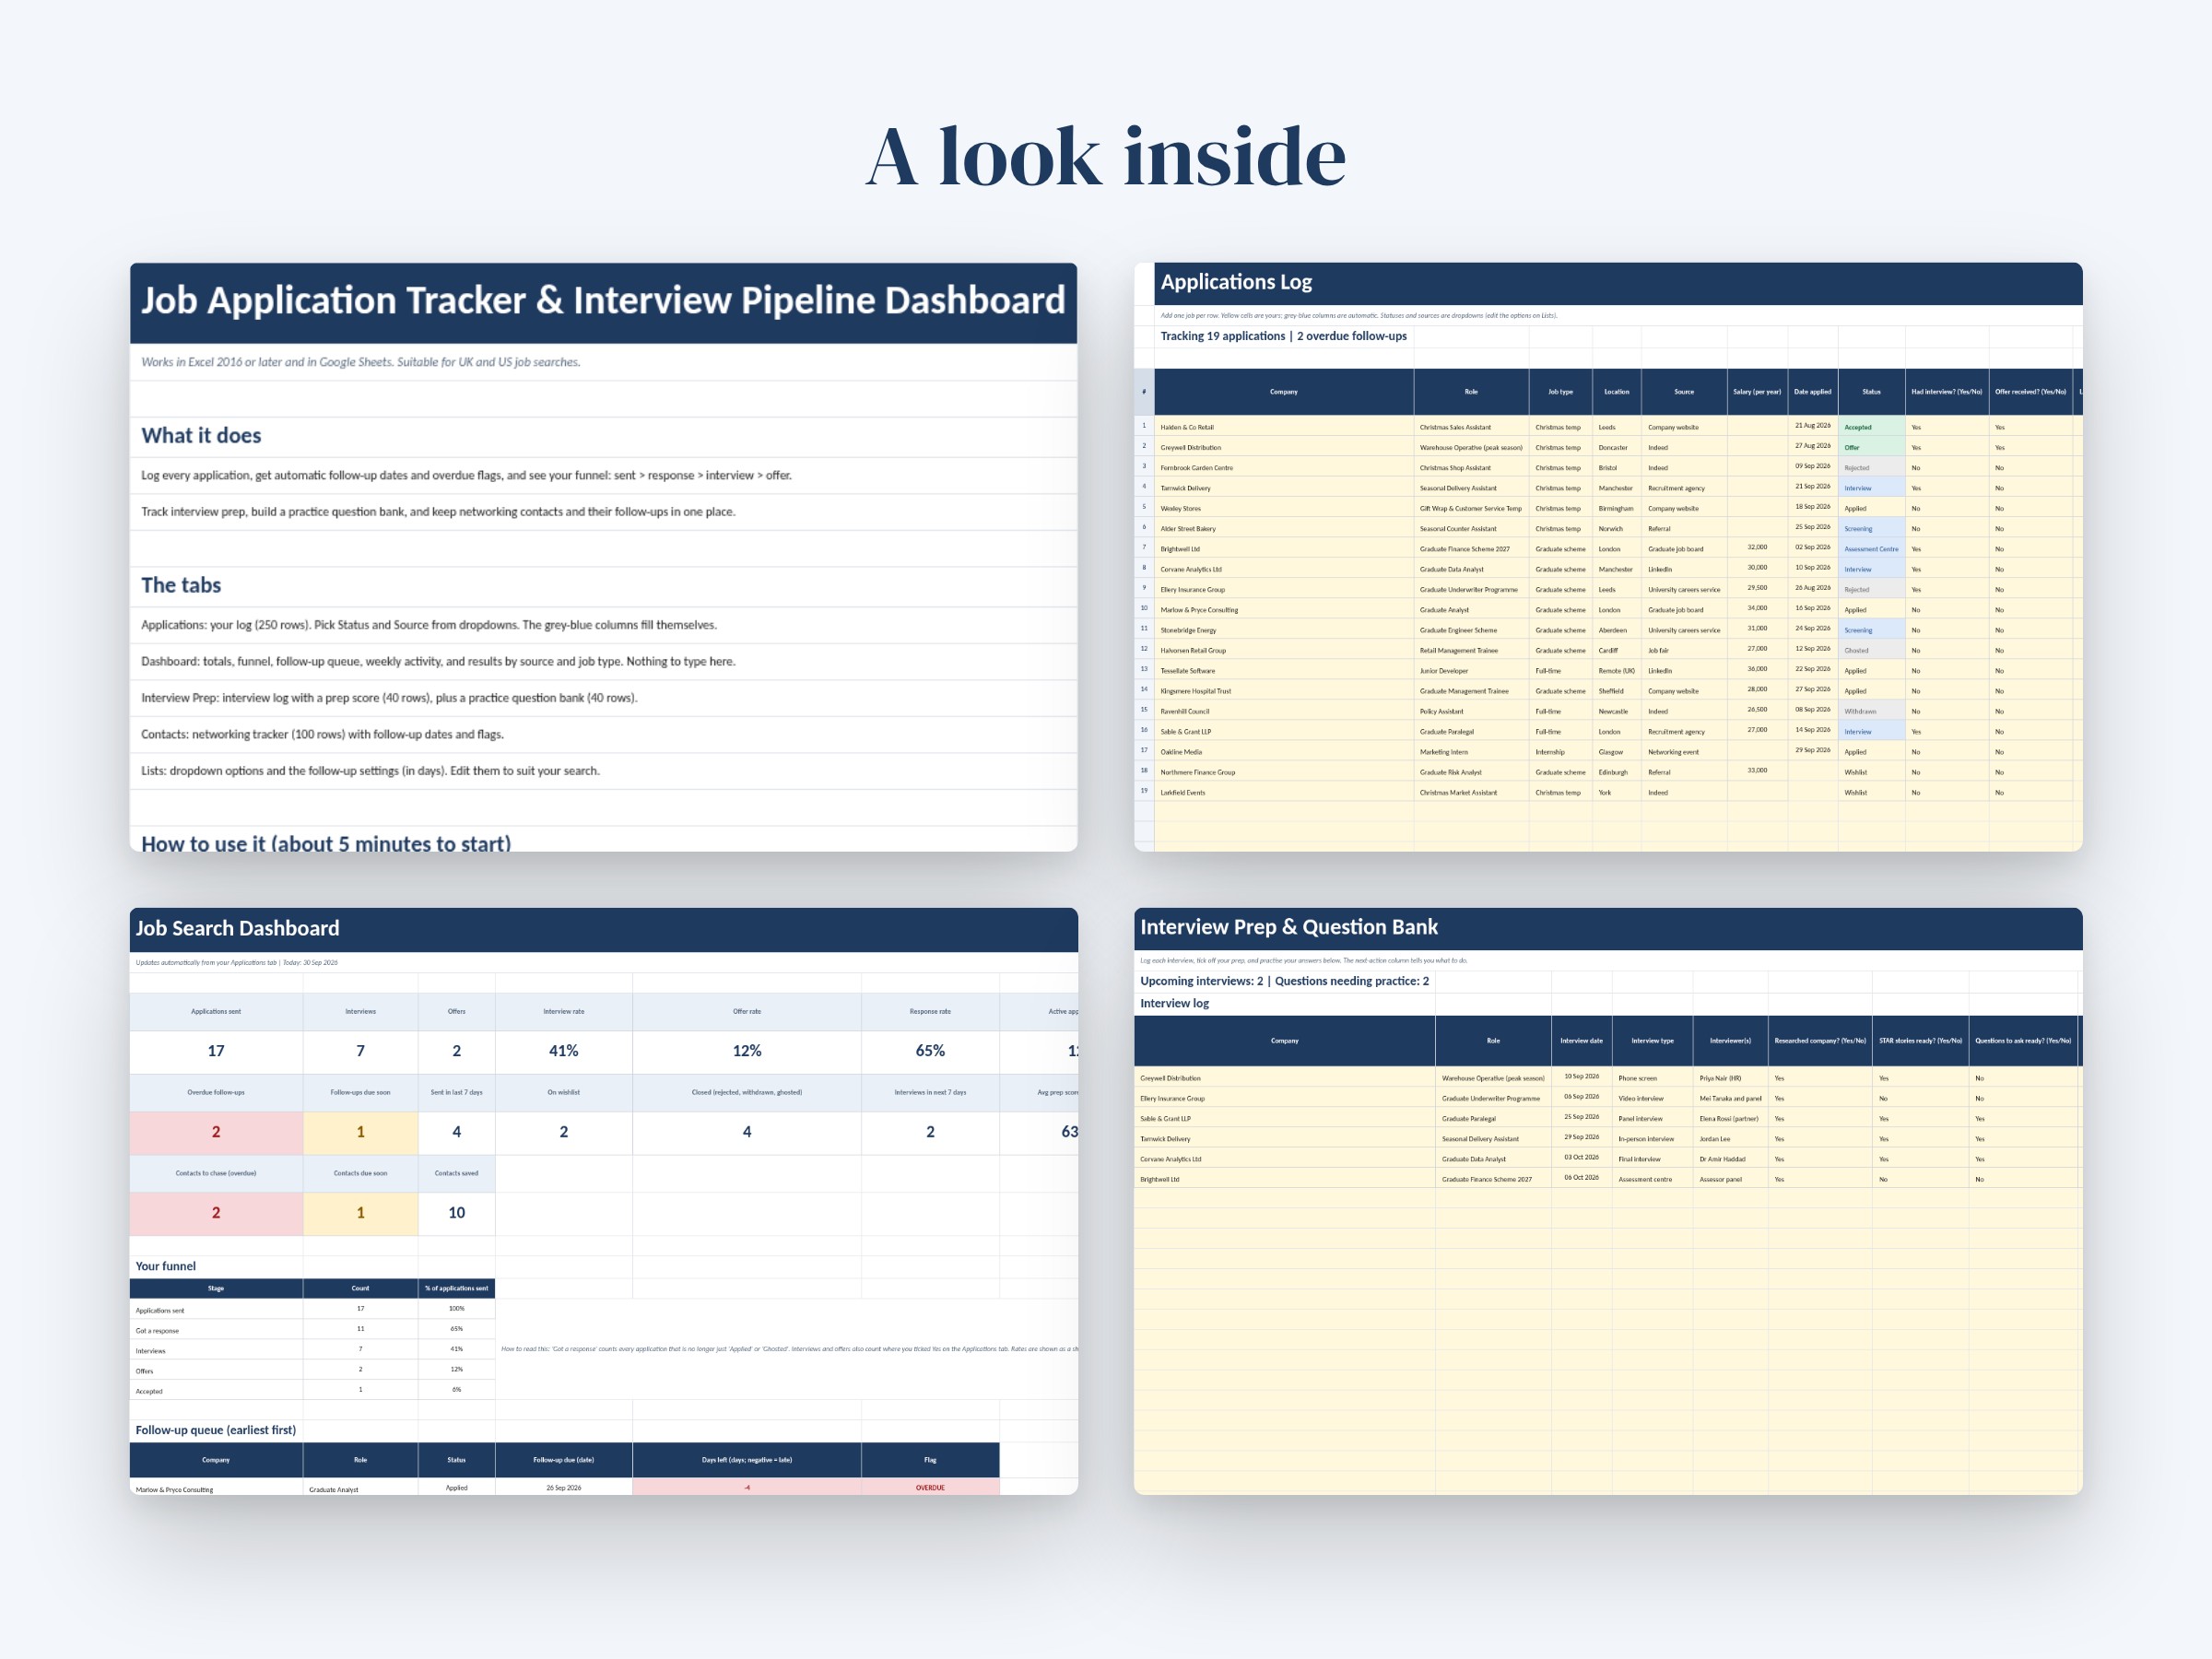This screenshot has width=2212, height=1659.
Task: Click the "A look inside" page heading
Action: [x=1106, y=156]
